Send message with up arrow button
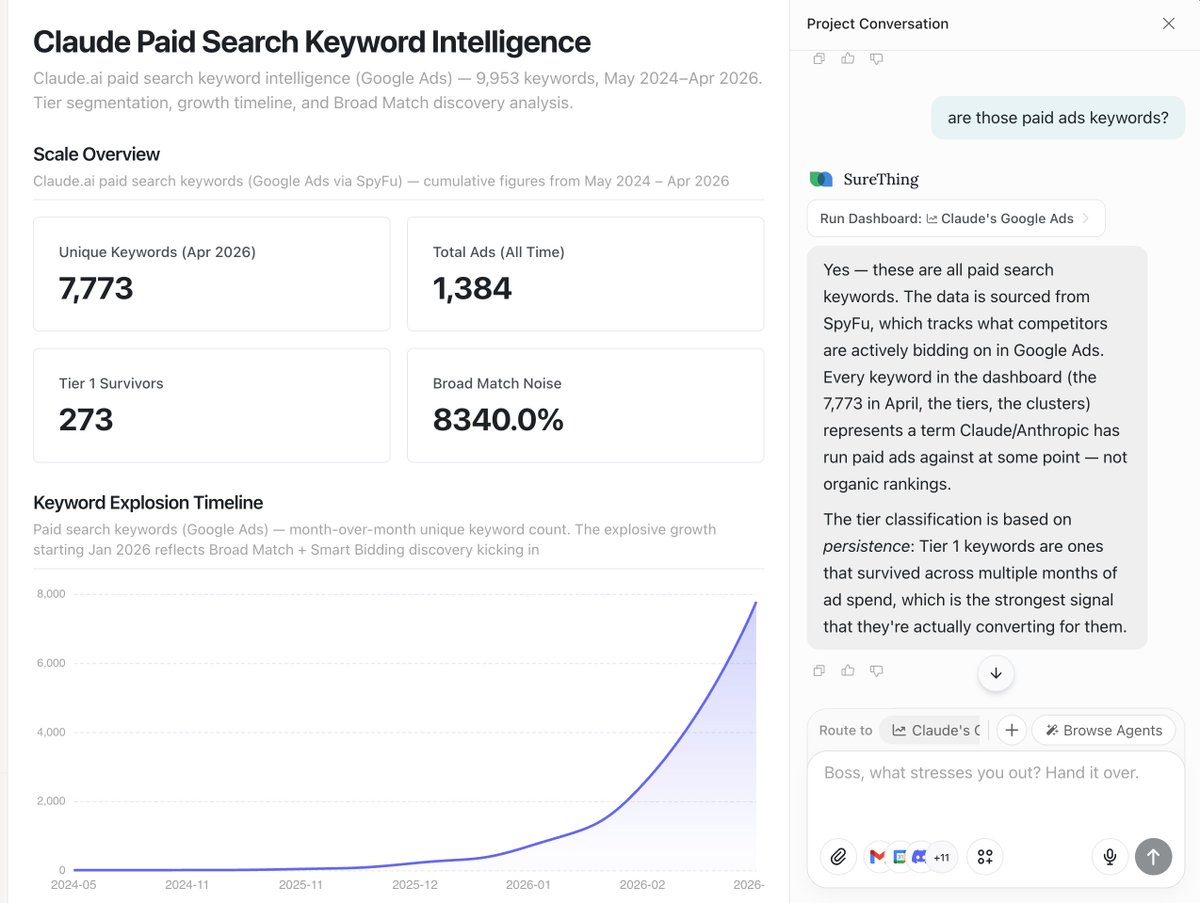Image resolution: width=1200 pixels, height=903 pixels. click(x=1153, y=857)
